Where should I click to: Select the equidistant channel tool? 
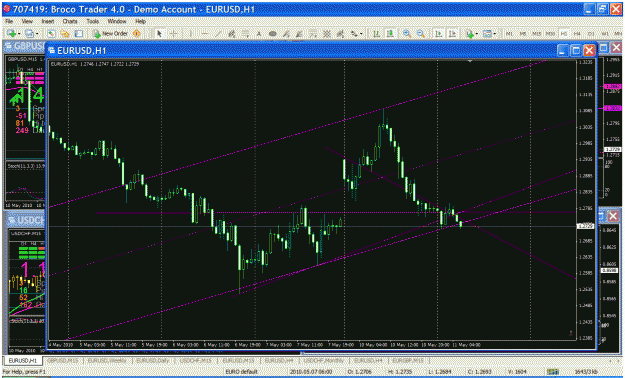[x=231, y=33]
